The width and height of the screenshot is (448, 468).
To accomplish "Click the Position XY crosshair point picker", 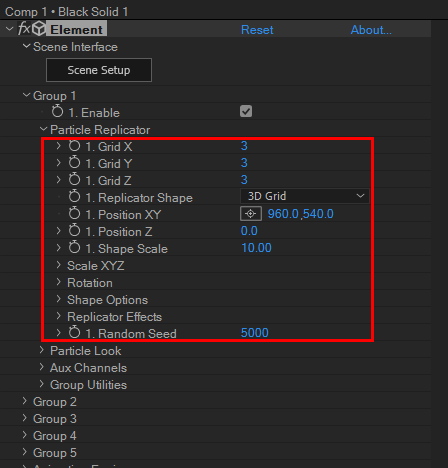I will (251, 214).
